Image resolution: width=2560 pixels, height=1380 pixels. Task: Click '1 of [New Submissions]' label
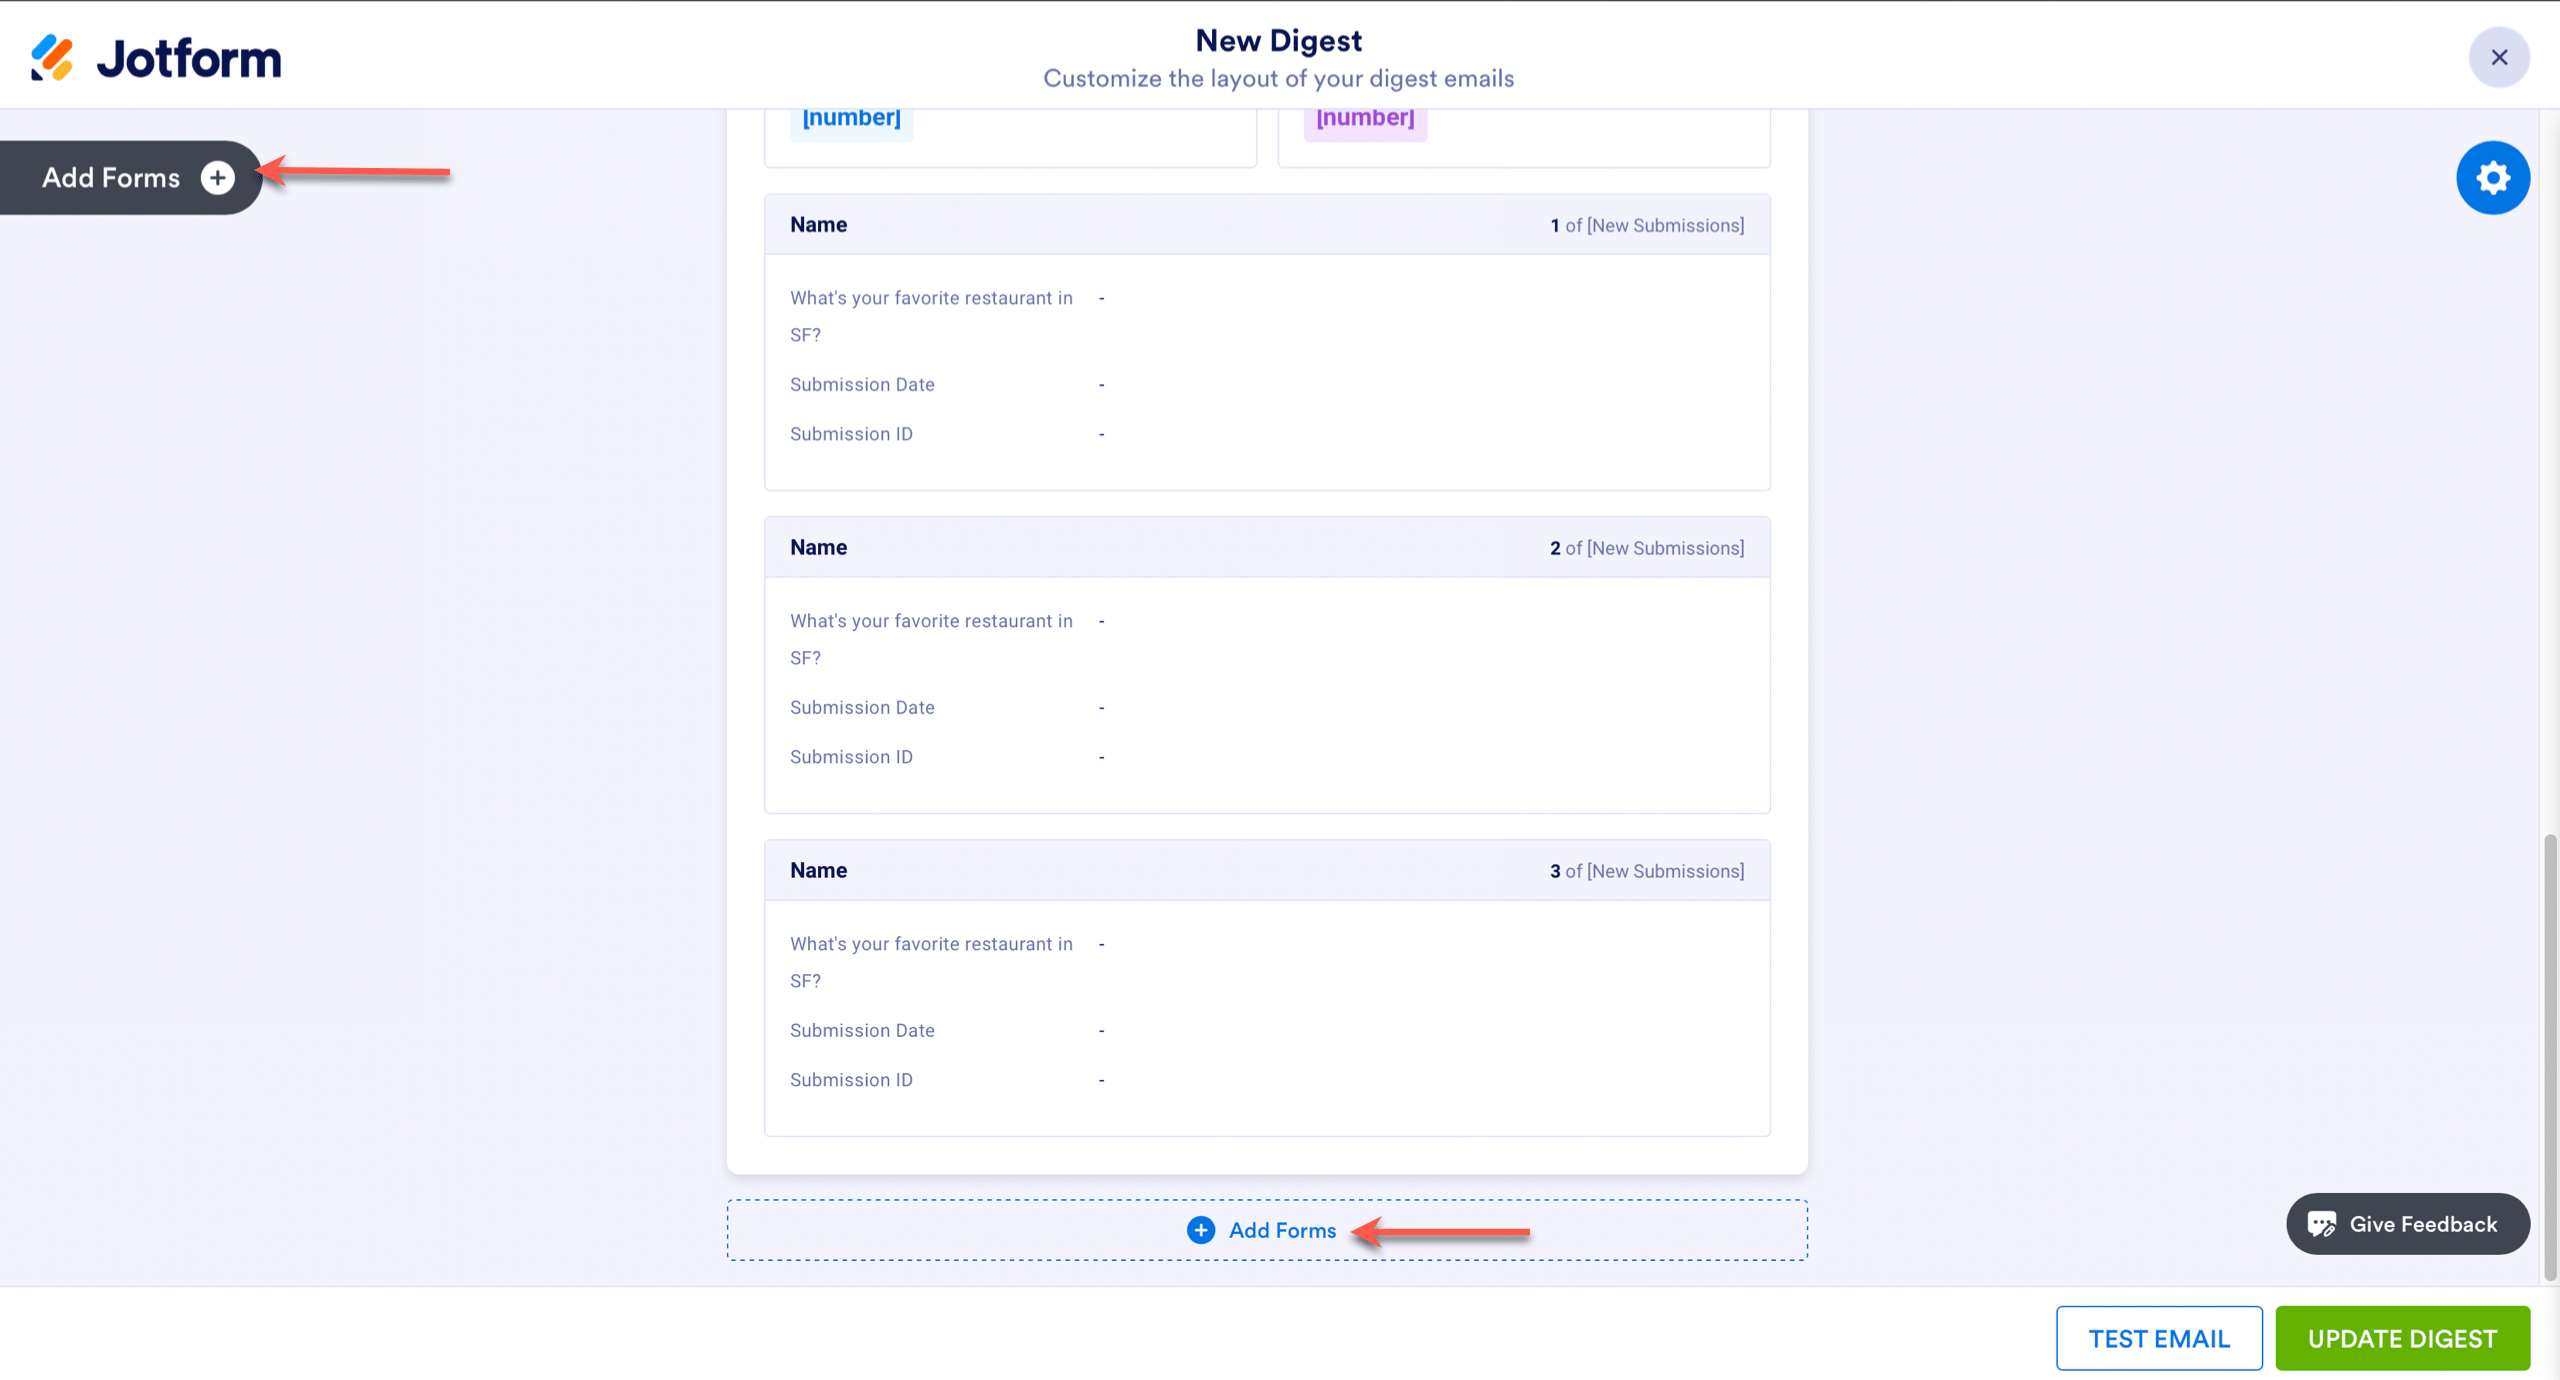pyautogui.click(x=1647, y=226)
